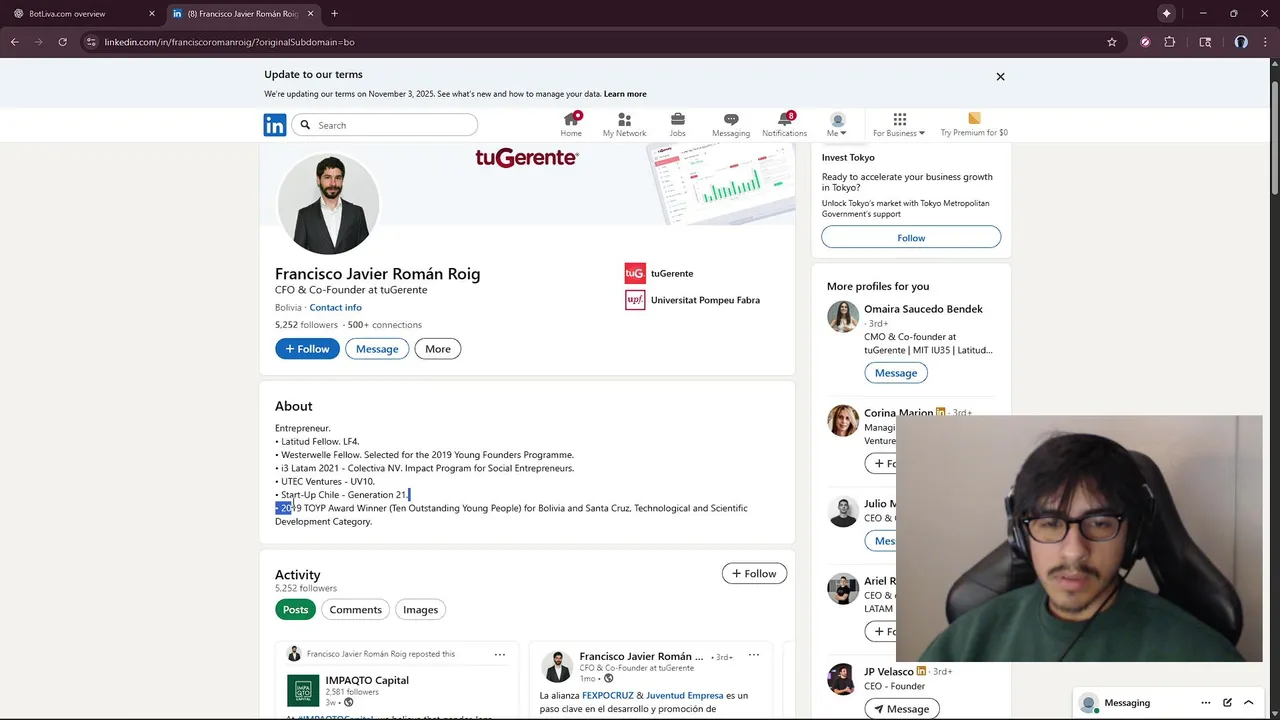The width and height of the screenshot is (1280, 720).
Task: View site information icon in address bar
Action: 91,42
